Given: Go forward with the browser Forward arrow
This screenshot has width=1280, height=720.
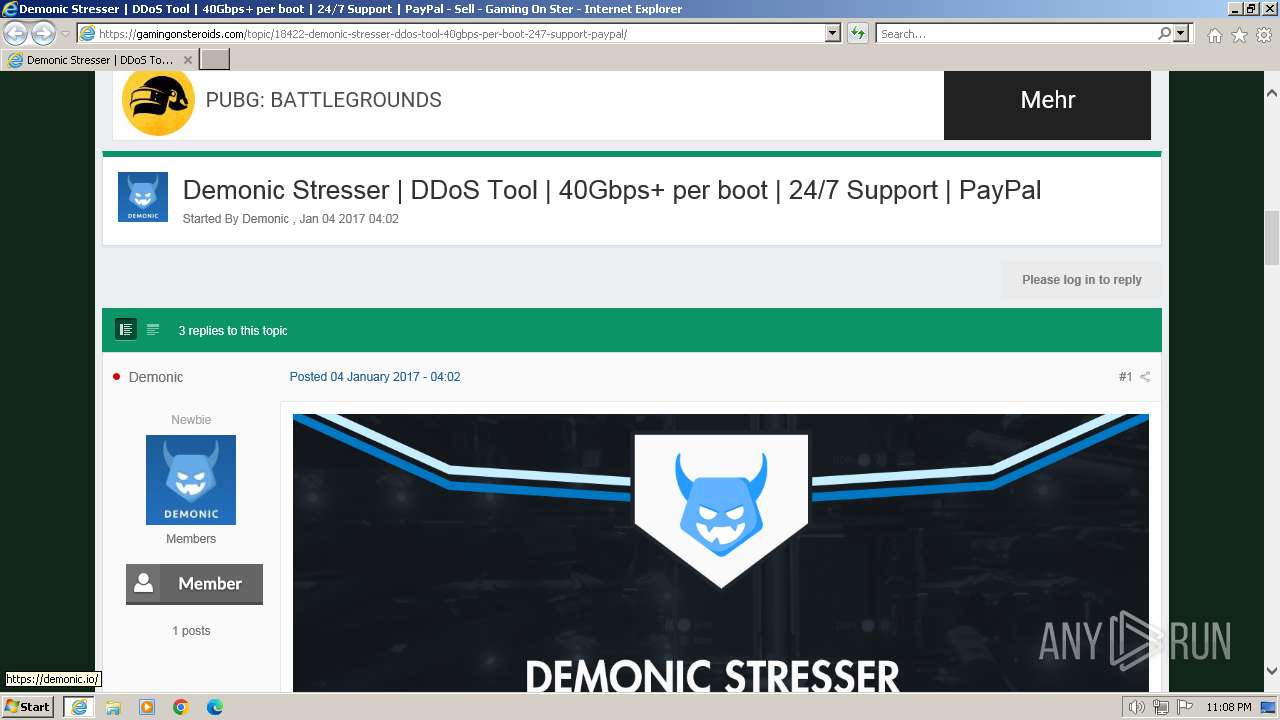Looking at the screenshot, I should [43, 33].
